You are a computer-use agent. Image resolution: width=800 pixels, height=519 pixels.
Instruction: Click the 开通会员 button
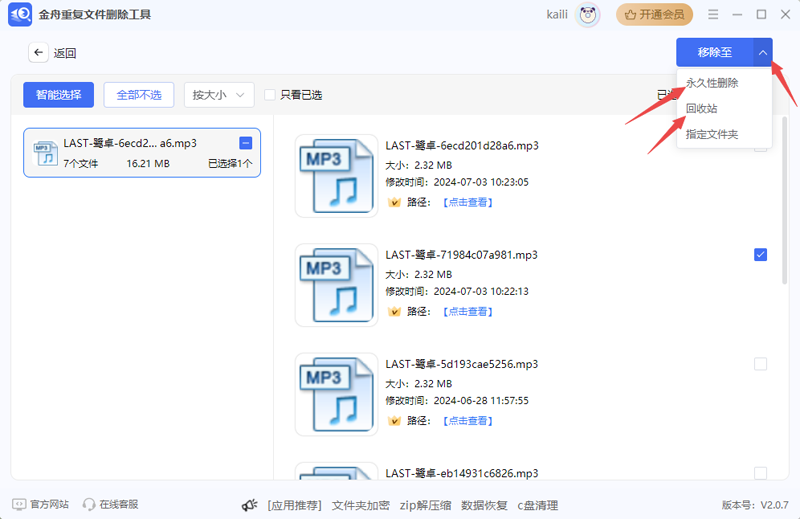(x=654, y=15)
